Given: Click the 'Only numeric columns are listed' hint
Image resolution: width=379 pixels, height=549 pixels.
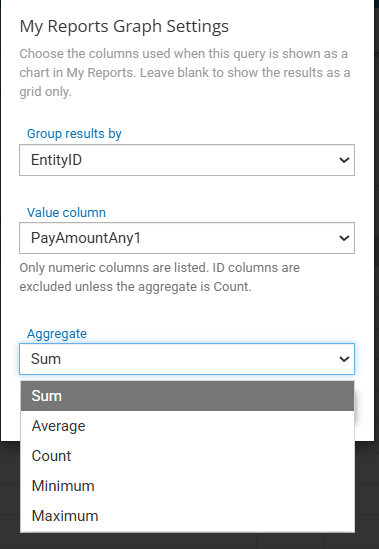Looking at the screenshot, I should coord(159,277).
